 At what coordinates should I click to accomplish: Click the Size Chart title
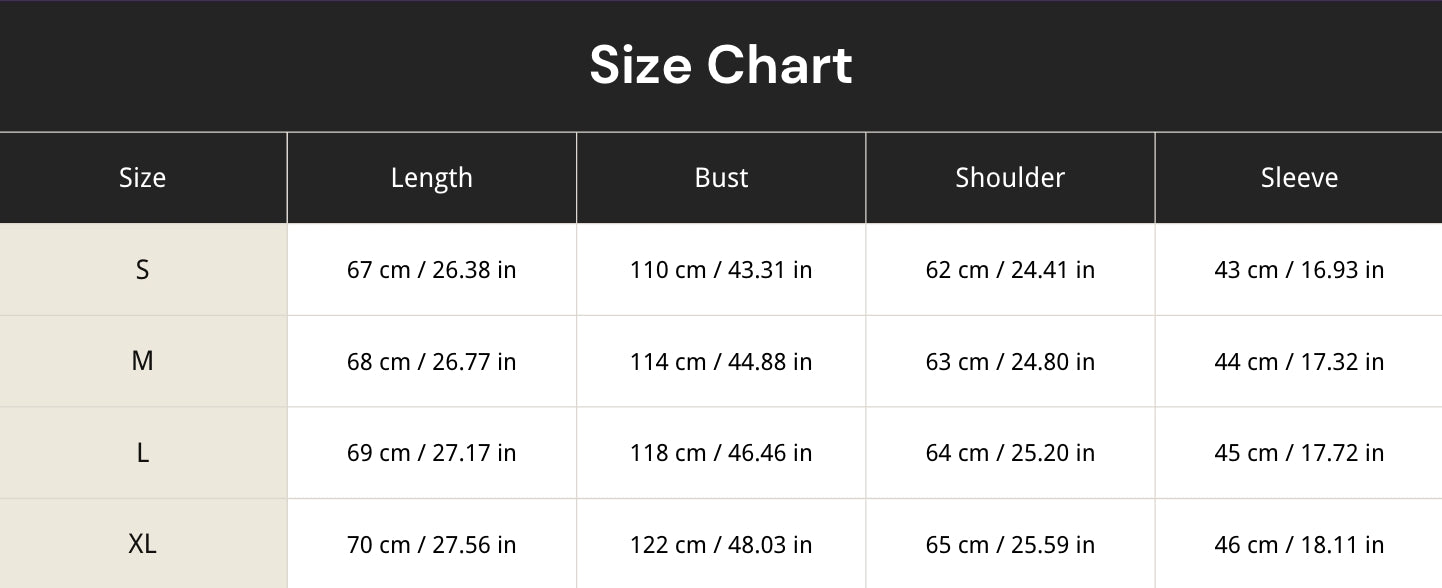(721, 66)
